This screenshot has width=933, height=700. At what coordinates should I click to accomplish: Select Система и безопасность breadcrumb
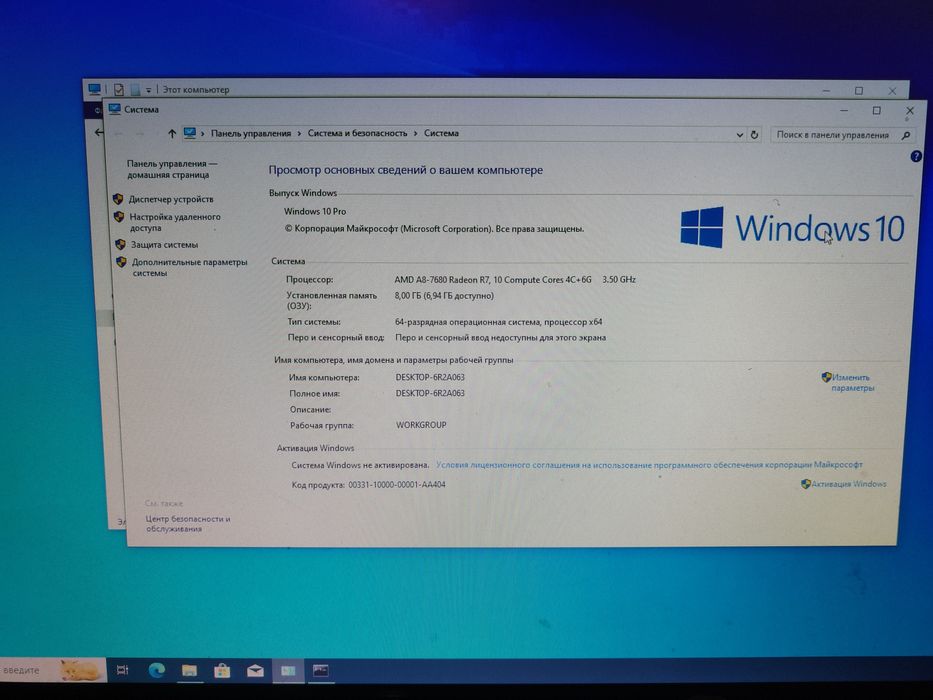coord(357,133)
